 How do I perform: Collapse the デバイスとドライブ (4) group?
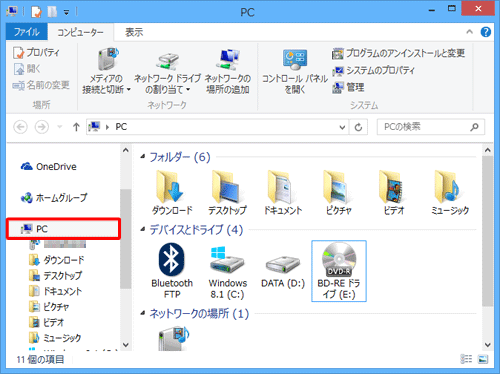tap(143, 229)
